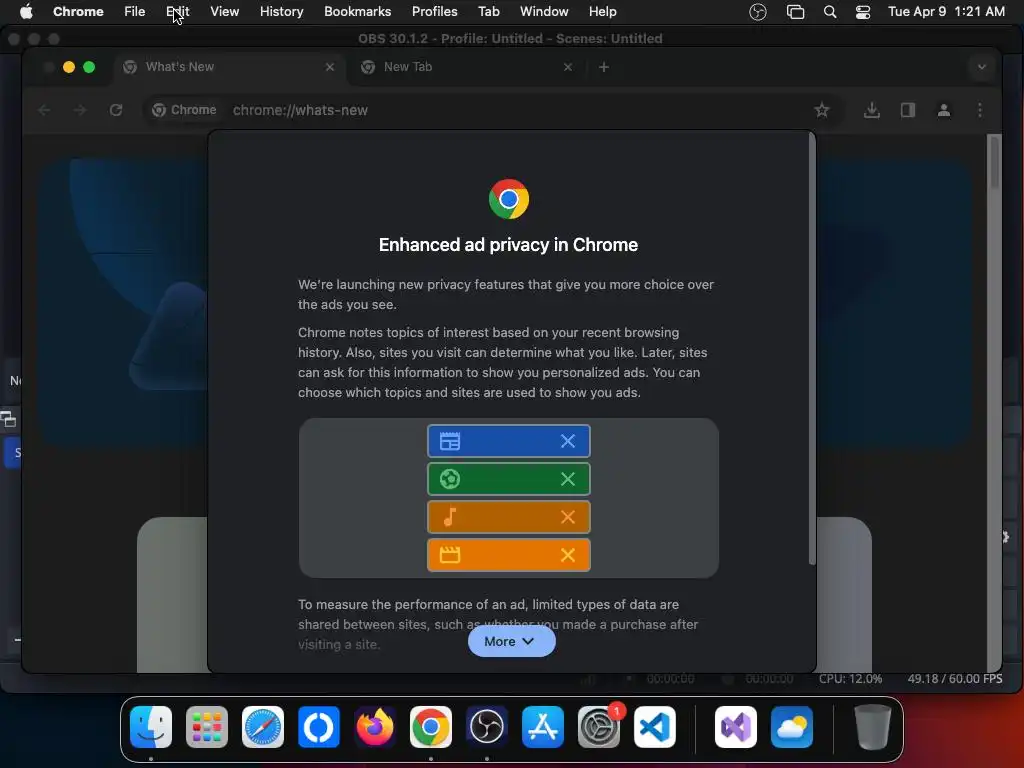1024x768 pixels.
Task: Open the Chrome menu bar item
Action: [x=78, y=12]
